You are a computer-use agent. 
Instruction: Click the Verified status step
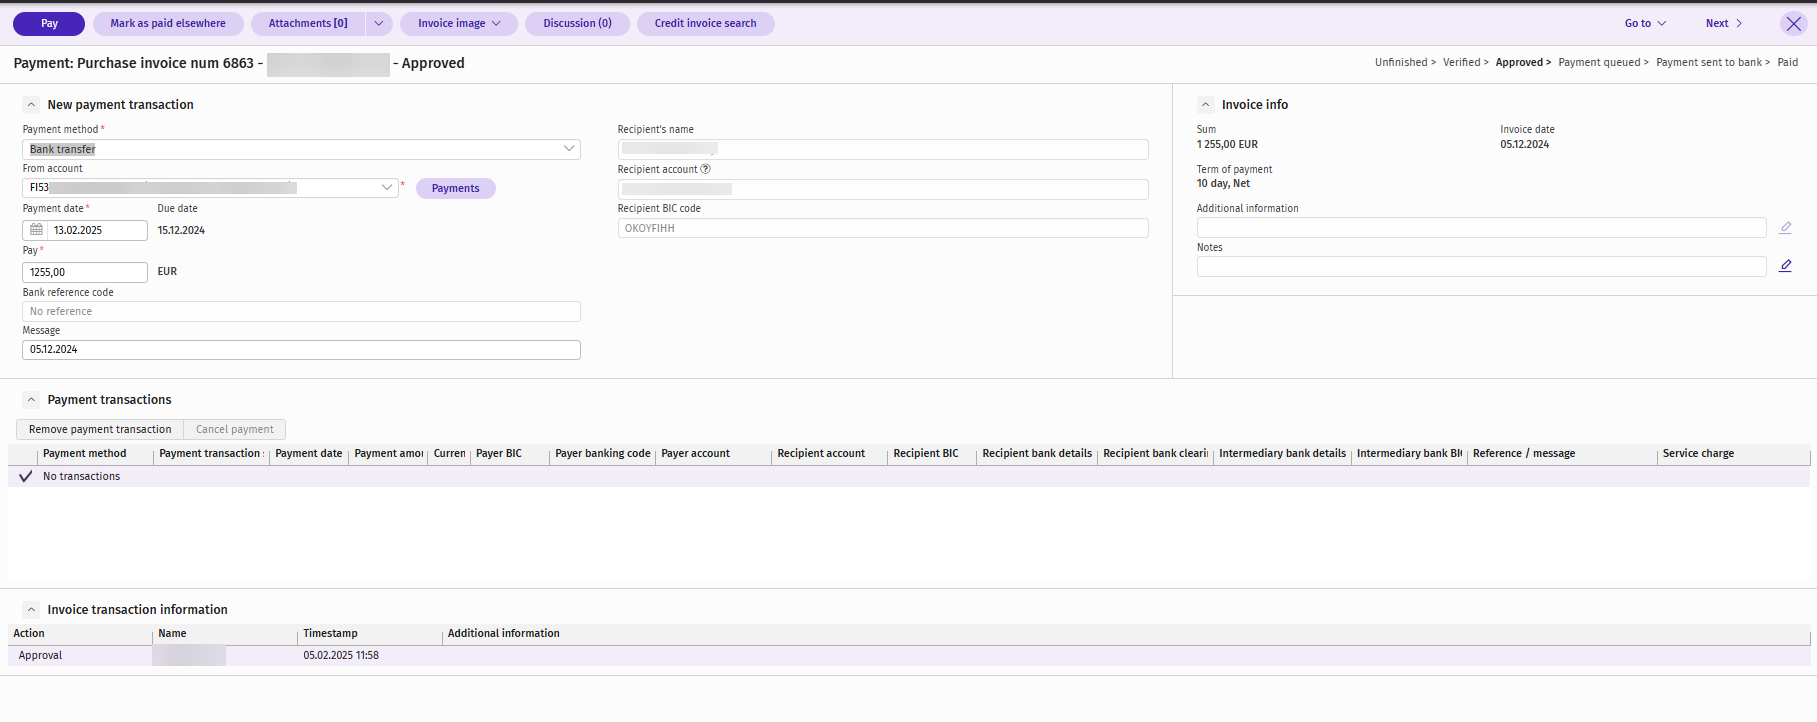pos(1461,62)
